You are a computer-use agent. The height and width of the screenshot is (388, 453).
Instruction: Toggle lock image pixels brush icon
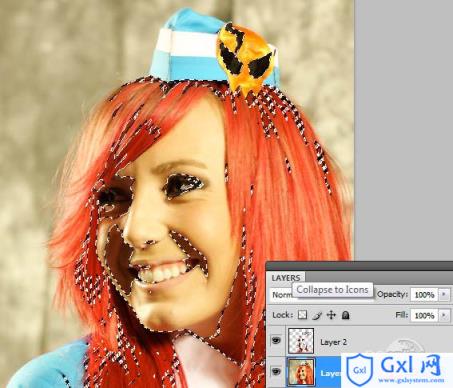point(317,315)
